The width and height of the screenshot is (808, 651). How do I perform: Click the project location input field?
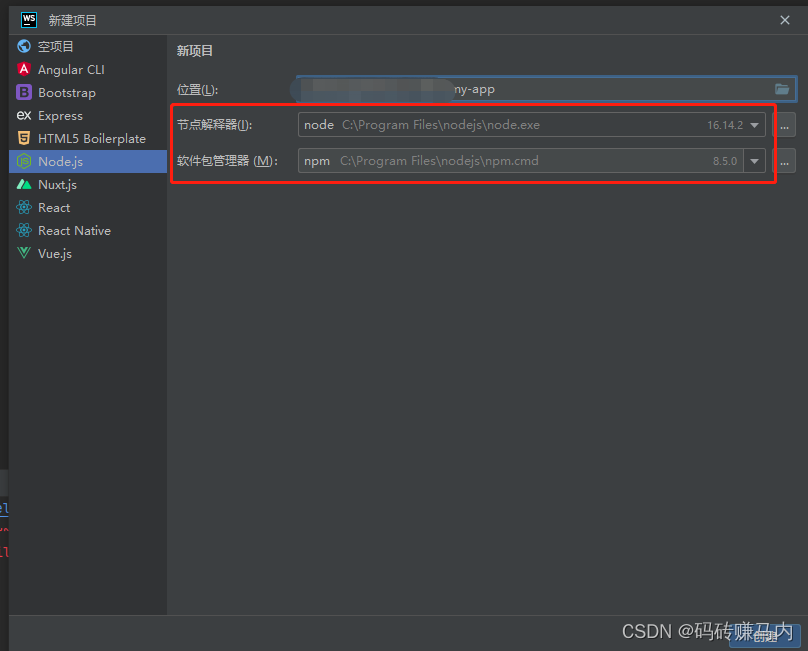click(546, 89)
